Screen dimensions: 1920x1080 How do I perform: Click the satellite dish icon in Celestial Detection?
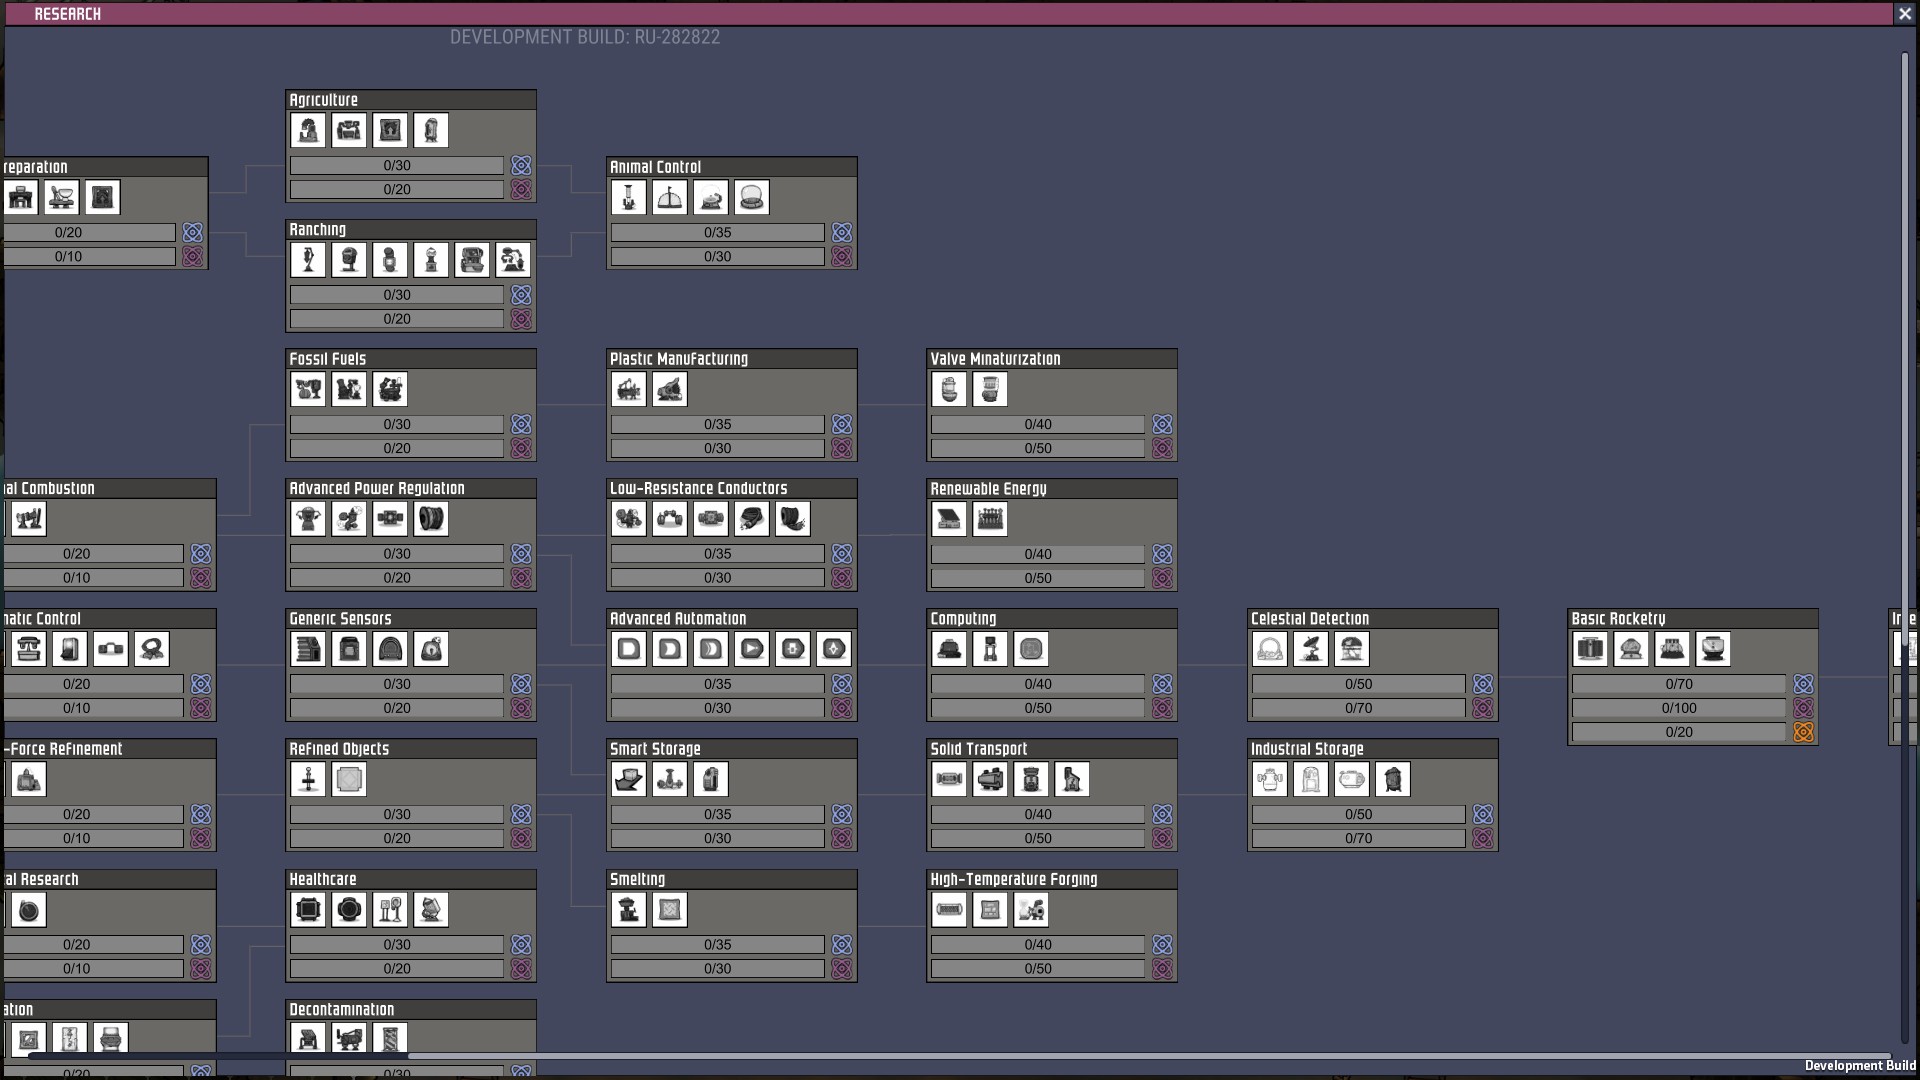(x=1311, y=650)
